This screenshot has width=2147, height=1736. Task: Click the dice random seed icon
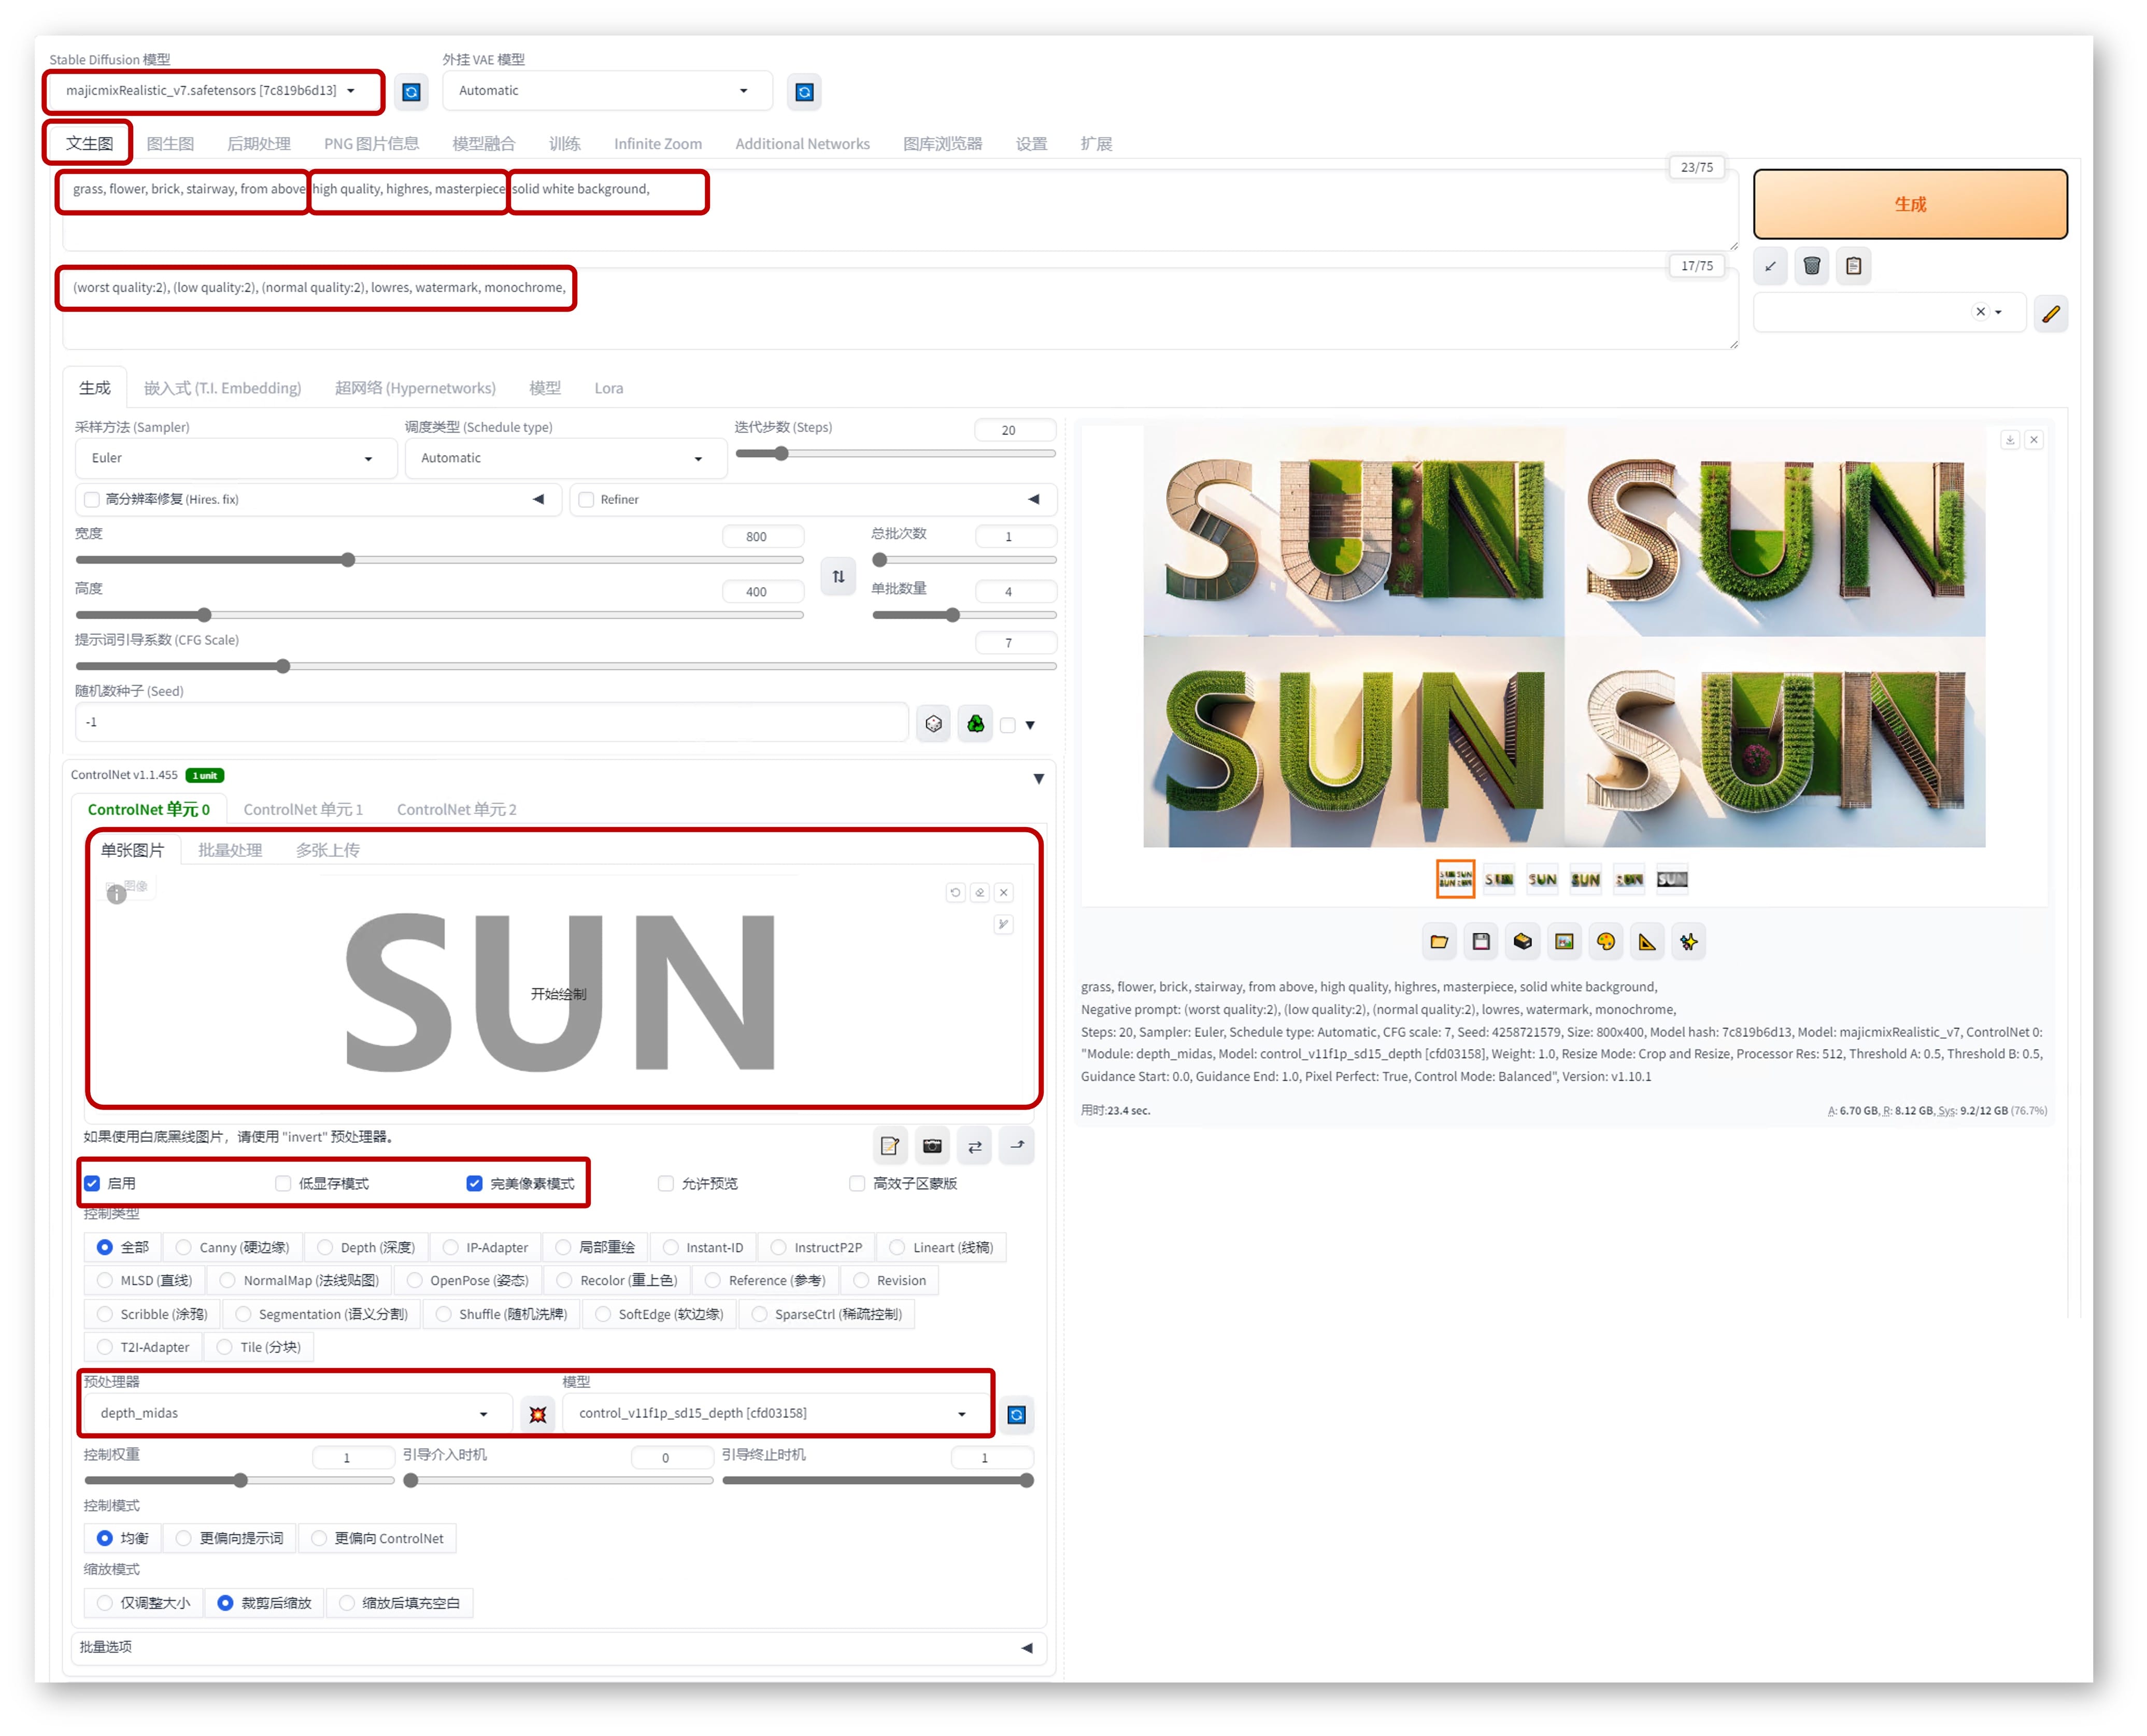(x=933, y=724)
